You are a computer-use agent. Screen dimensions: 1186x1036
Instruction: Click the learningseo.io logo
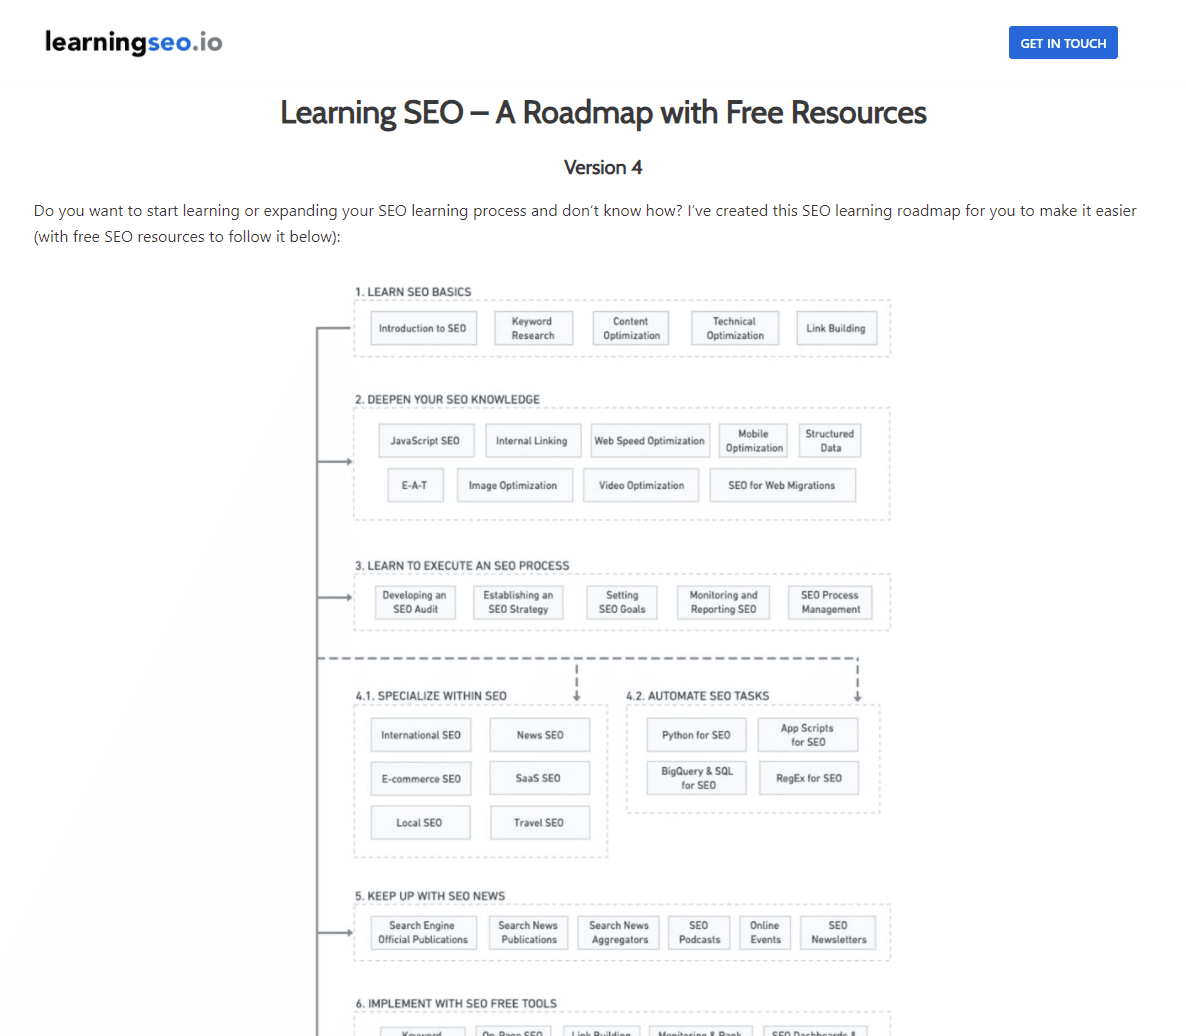tap(133, 42)
